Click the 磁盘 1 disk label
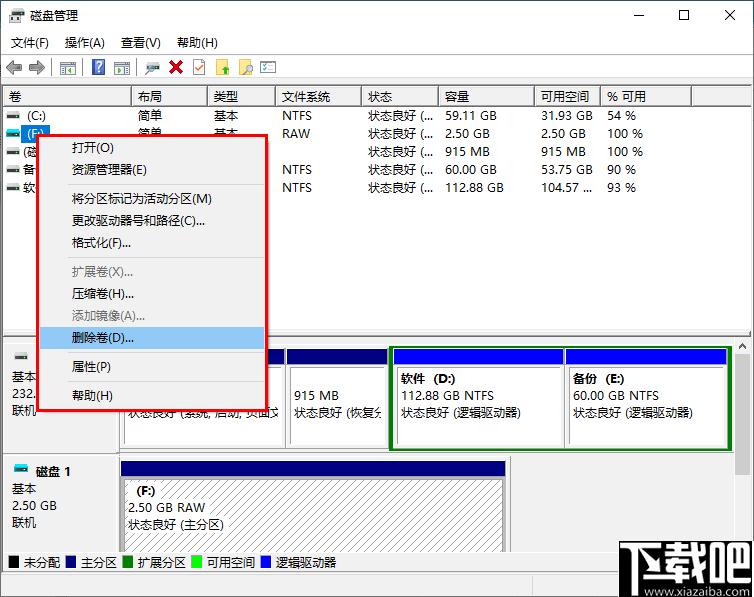 click(53, 472)
